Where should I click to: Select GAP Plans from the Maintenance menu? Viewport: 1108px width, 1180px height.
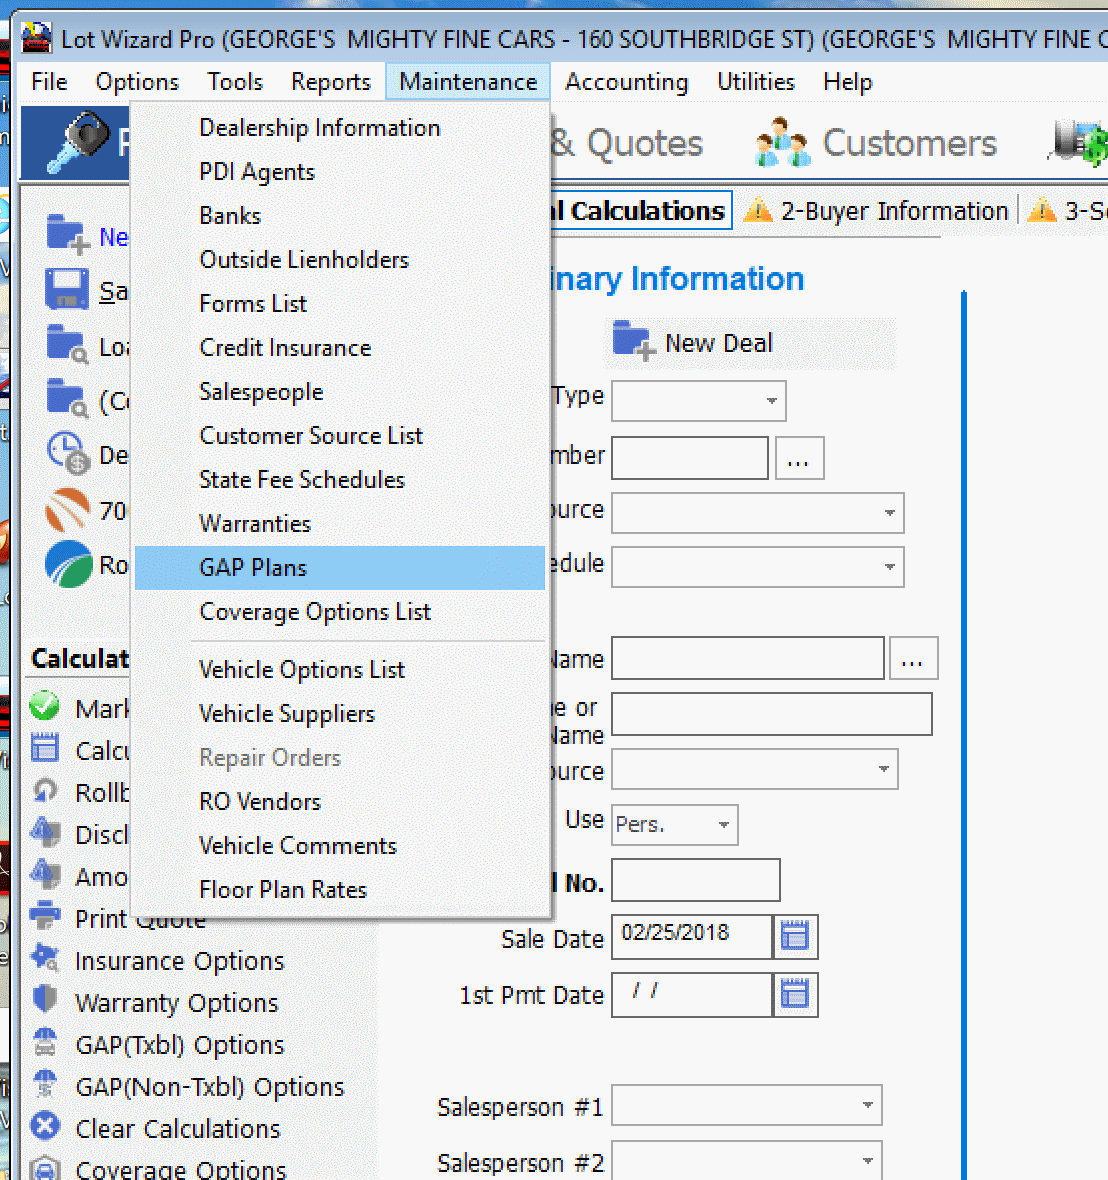pos(253,566)
